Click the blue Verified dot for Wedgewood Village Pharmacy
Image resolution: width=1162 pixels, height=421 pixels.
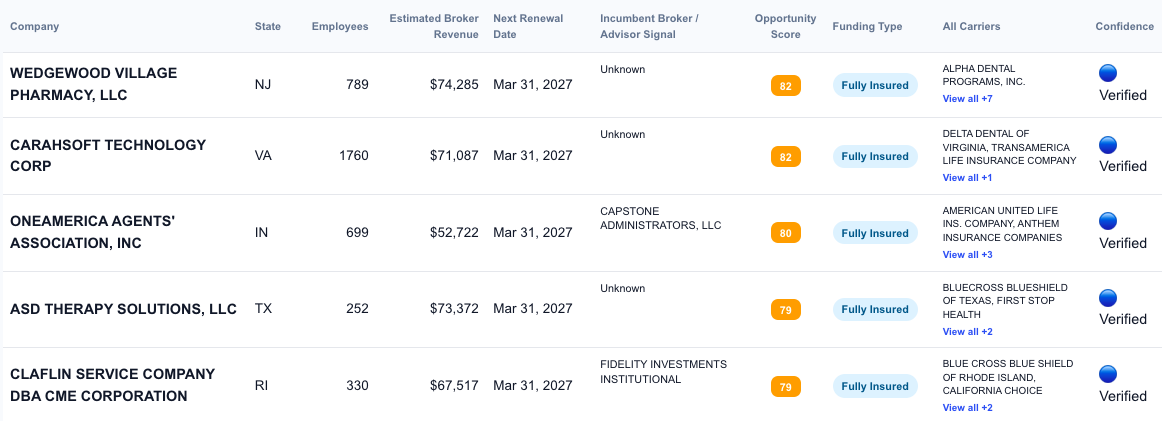[1108, 73]
